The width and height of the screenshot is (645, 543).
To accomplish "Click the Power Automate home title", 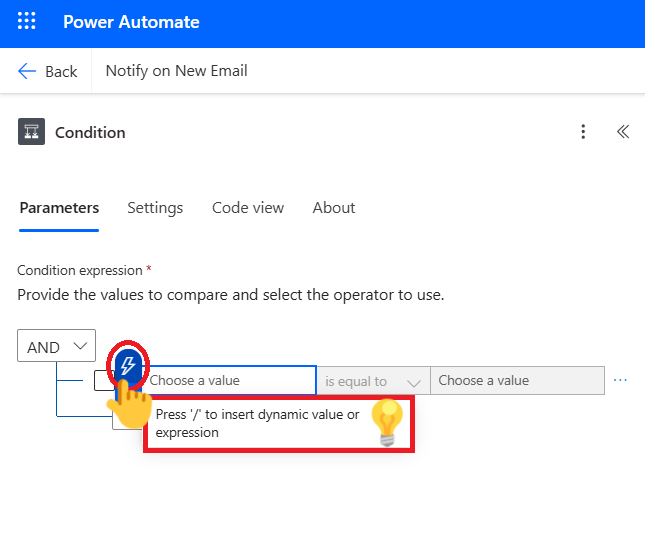I will (131, 22).
